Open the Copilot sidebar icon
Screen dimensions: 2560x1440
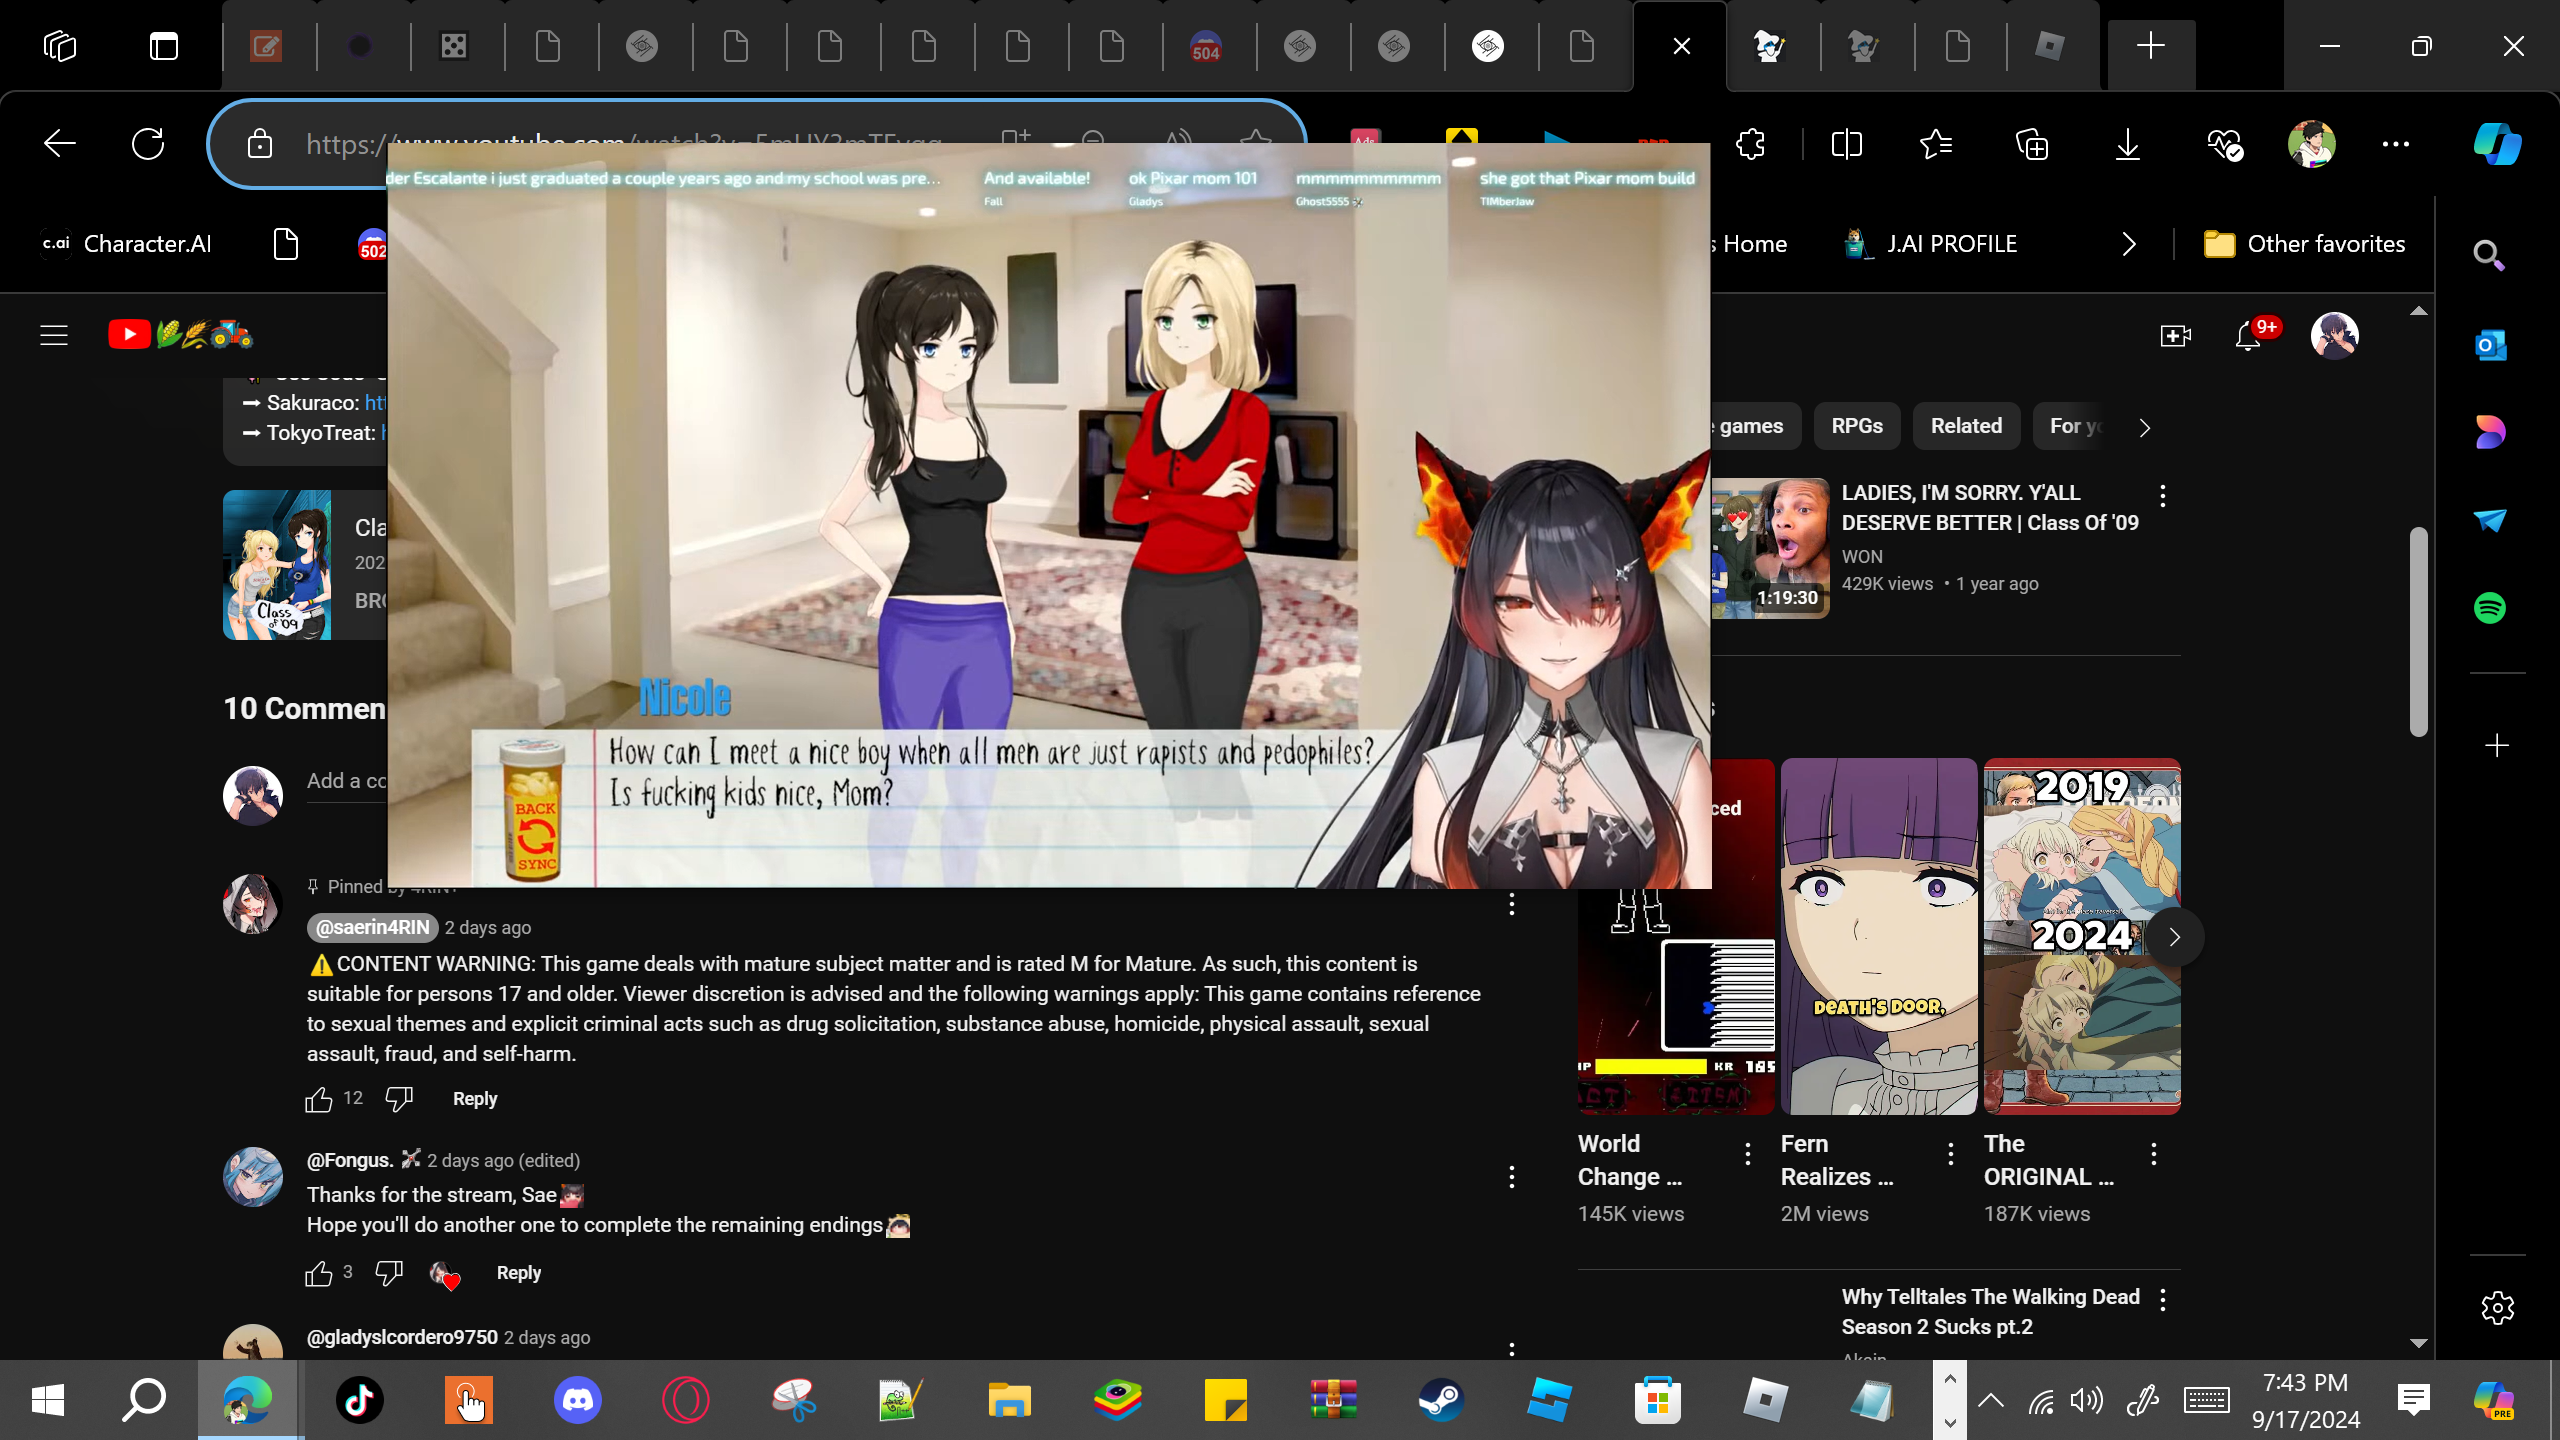coord(2497,144)
